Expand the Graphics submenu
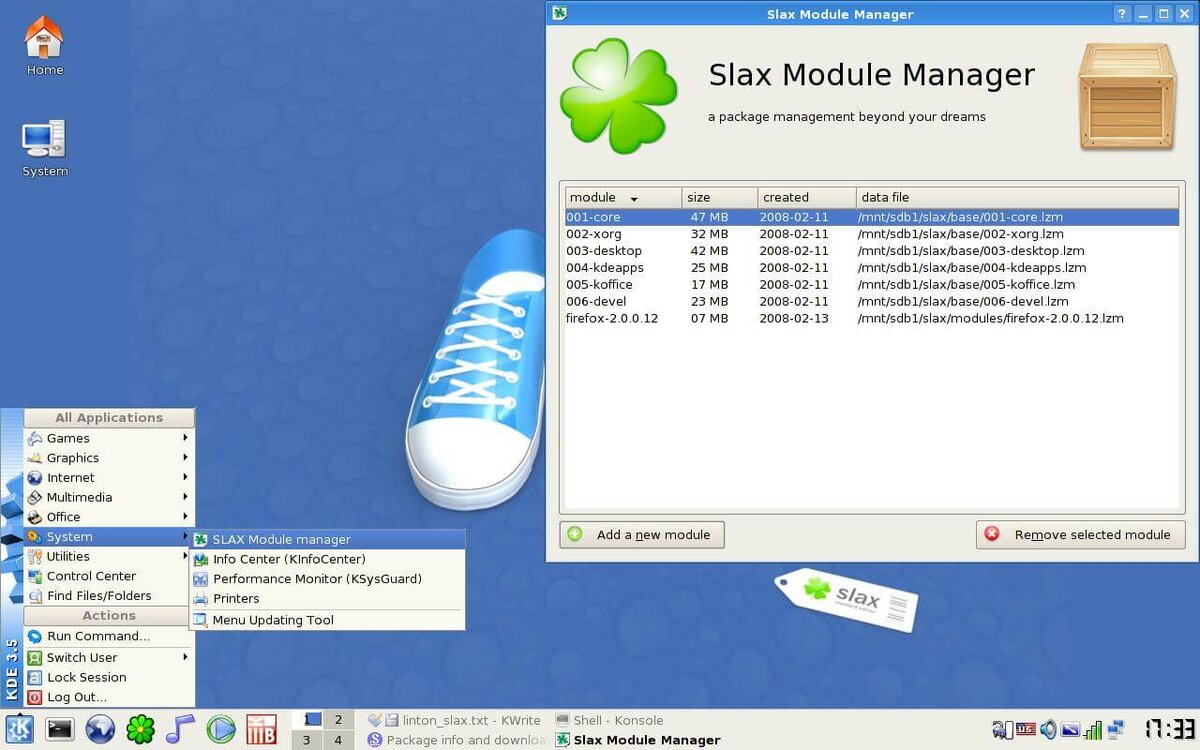 coord(108,458)
